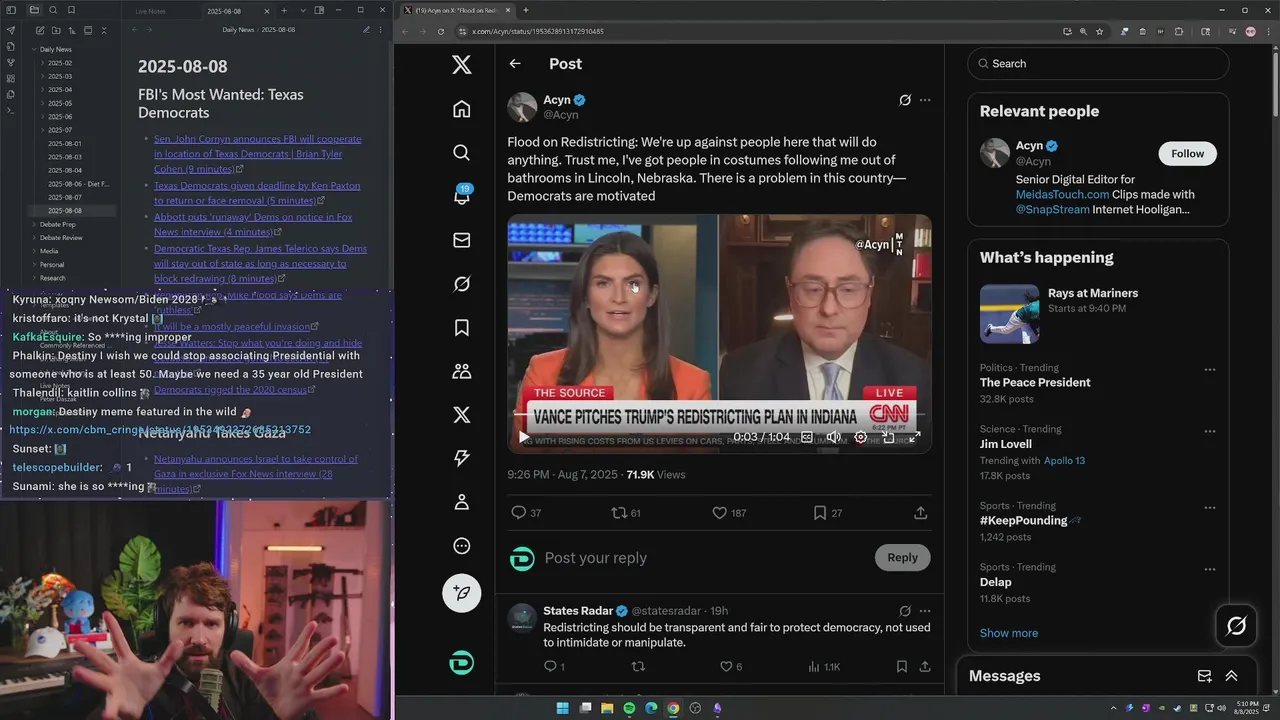
Task: Bookmark this page with Chrome star
Action: [1099, 31]
